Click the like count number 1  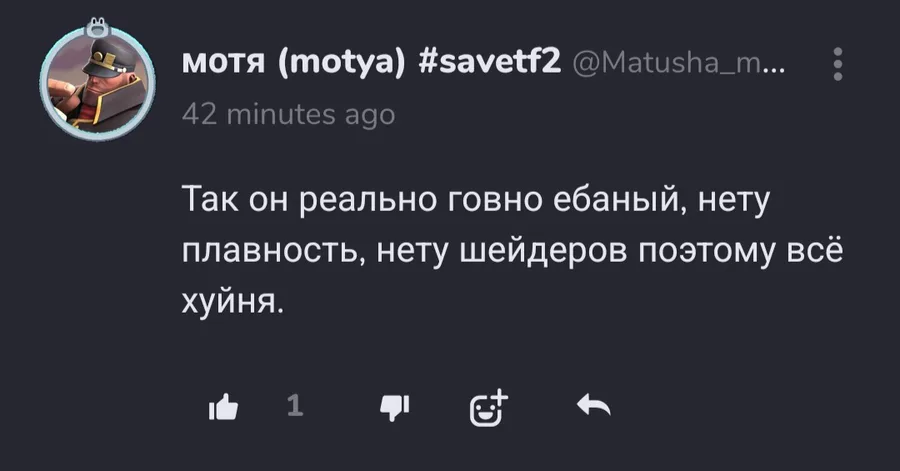(x=294, y=405)
